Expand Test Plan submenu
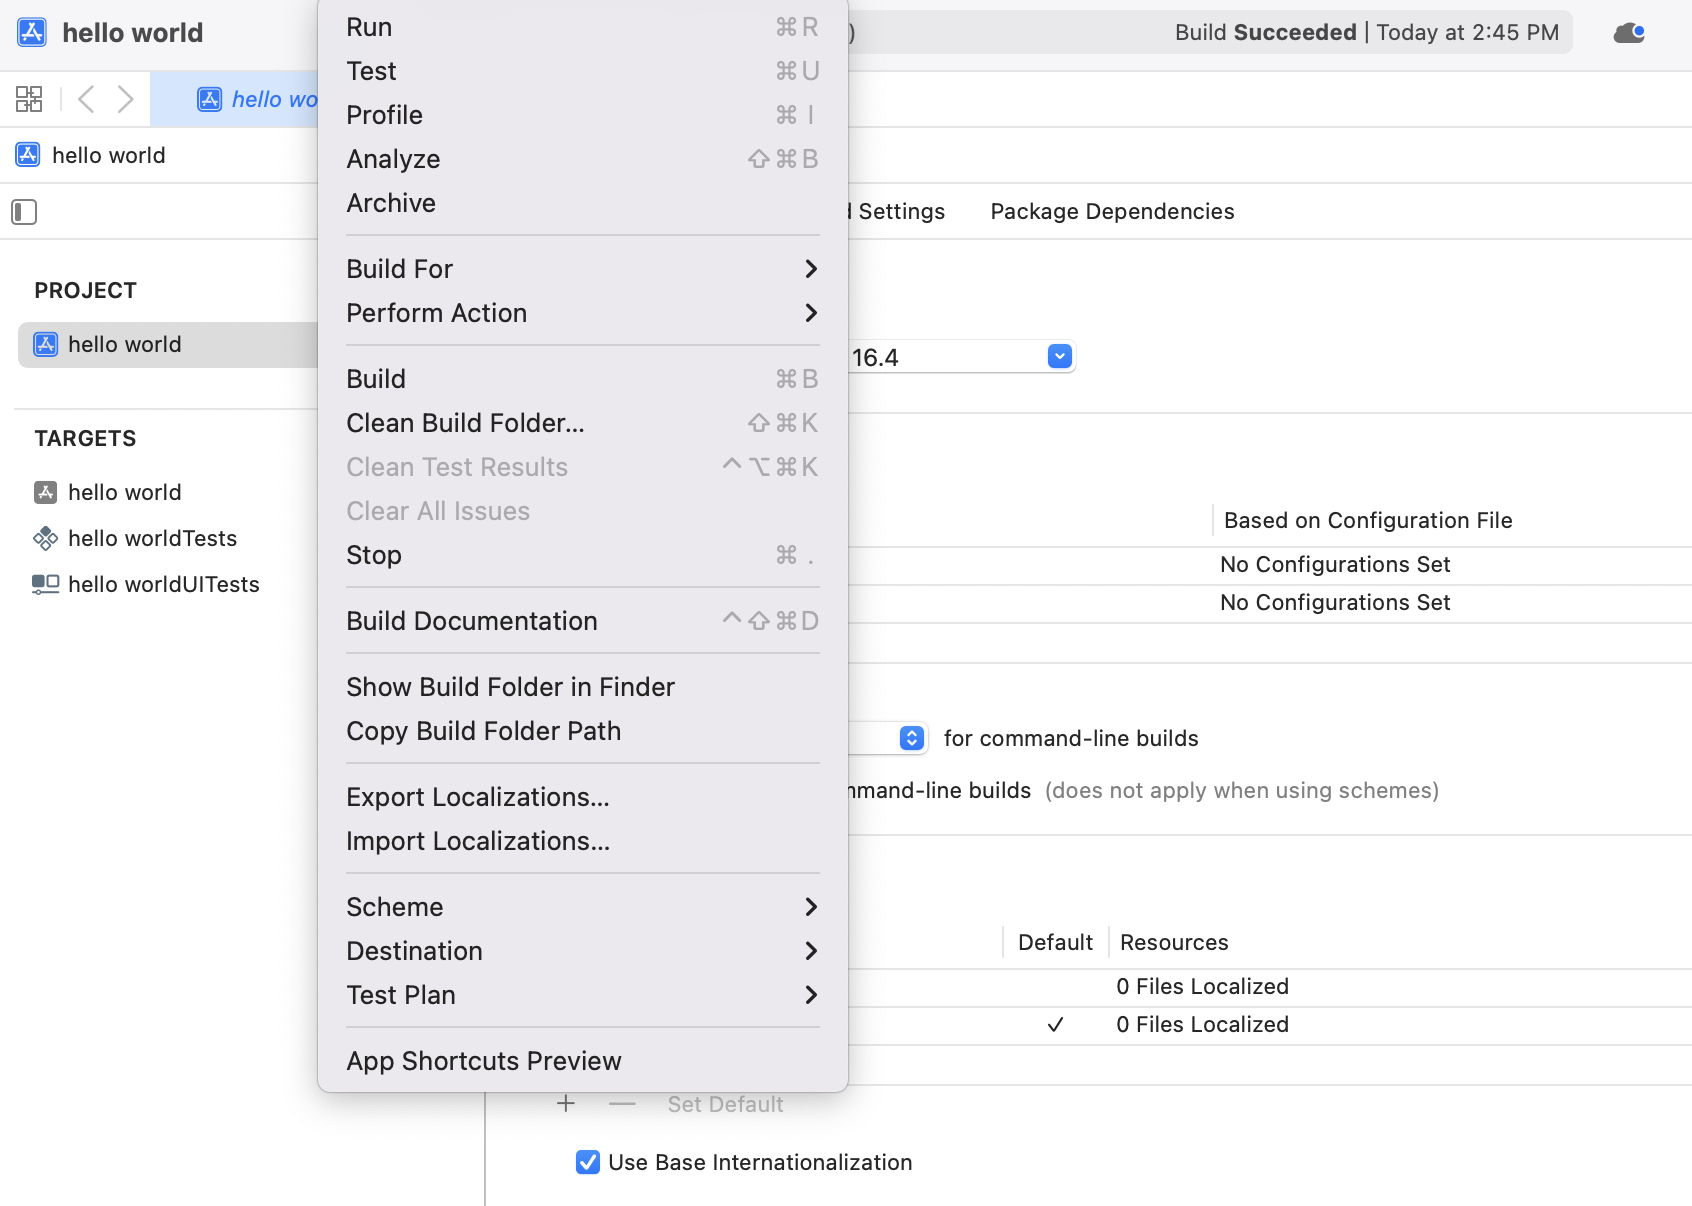1692x1206 pixels. pyautogui.click(x=583, y=995)
